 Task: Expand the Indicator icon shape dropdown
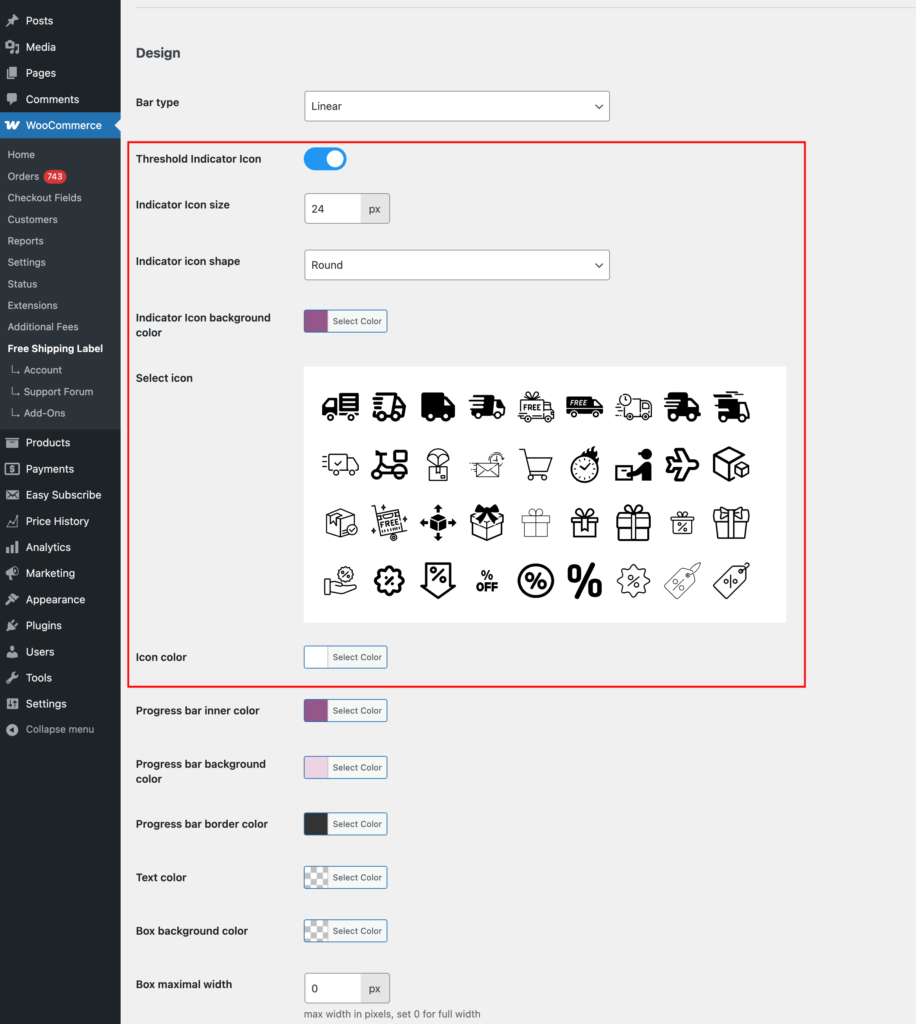[456, 265]
